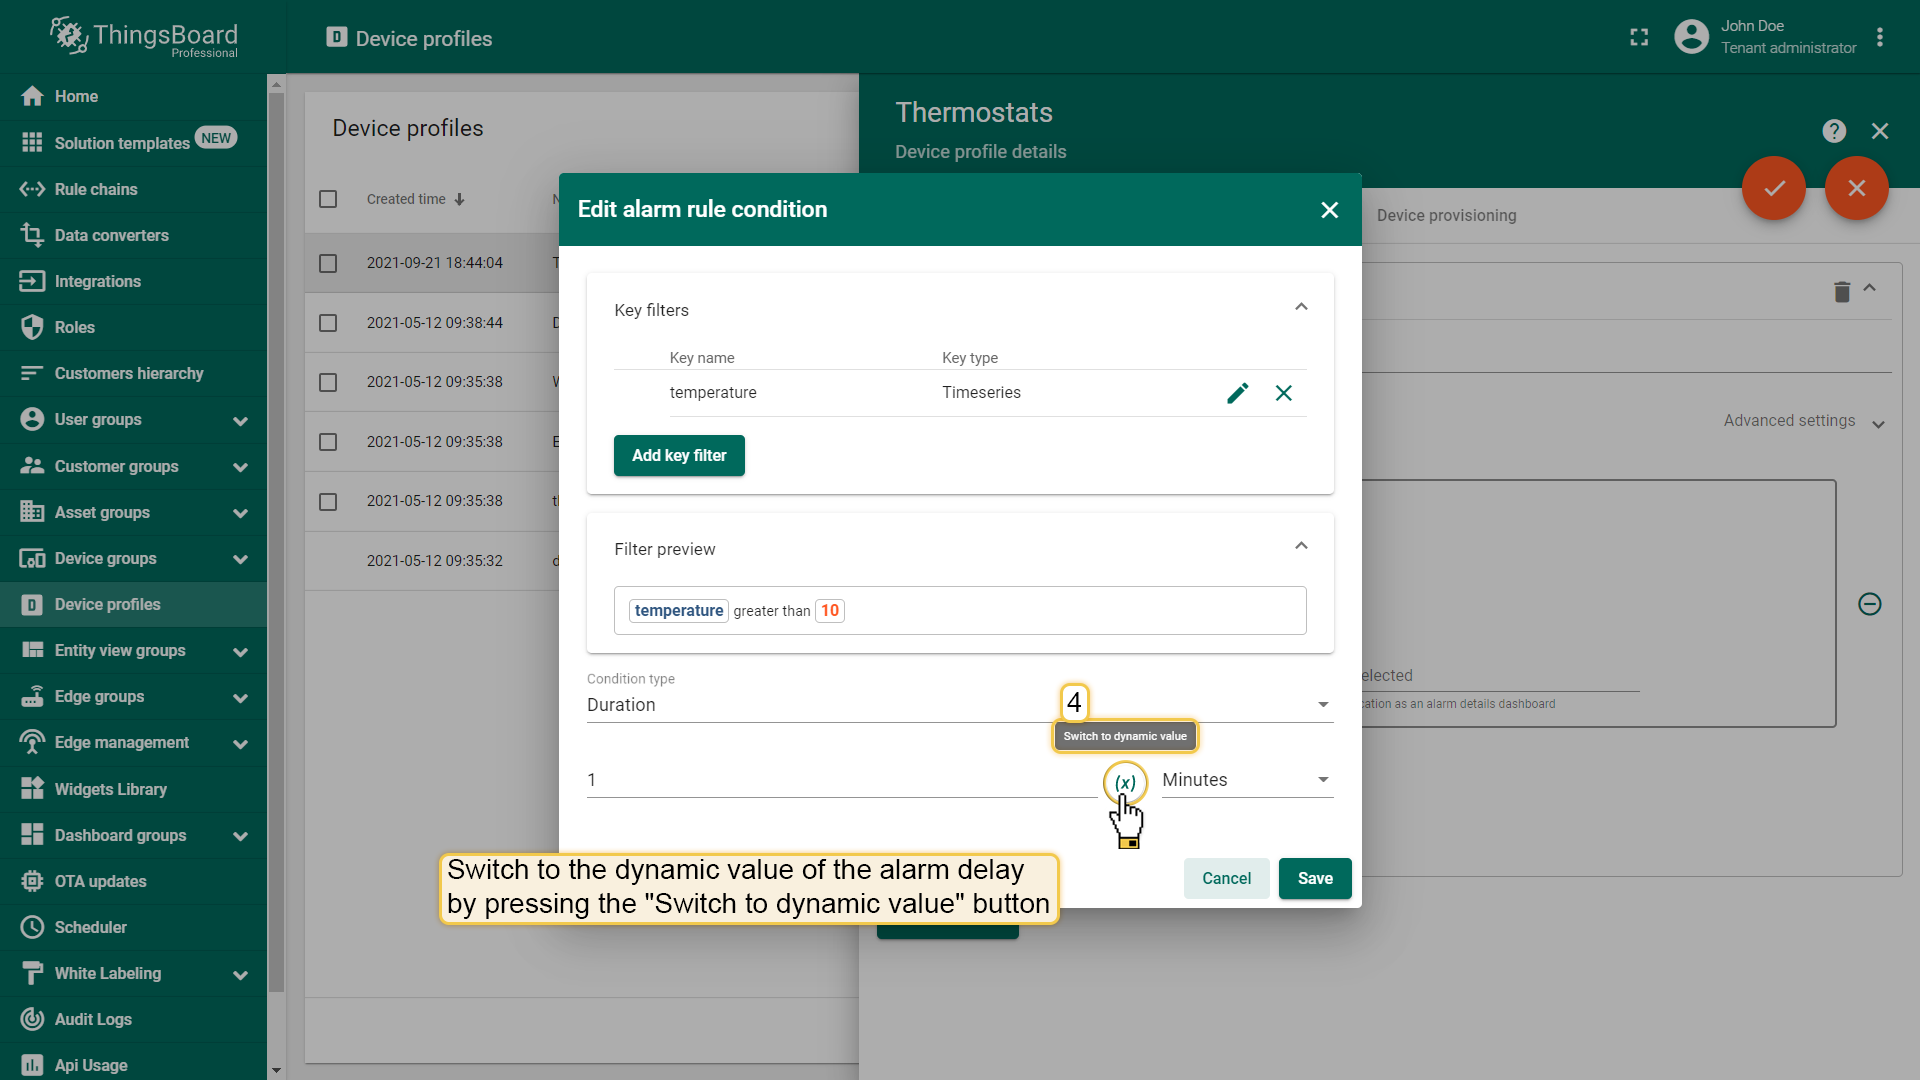Image resolution: width=1920 pixels, height=1080 pixels.
Task: Collapse the Key filters panel
Action: (x=1301, y=307)
